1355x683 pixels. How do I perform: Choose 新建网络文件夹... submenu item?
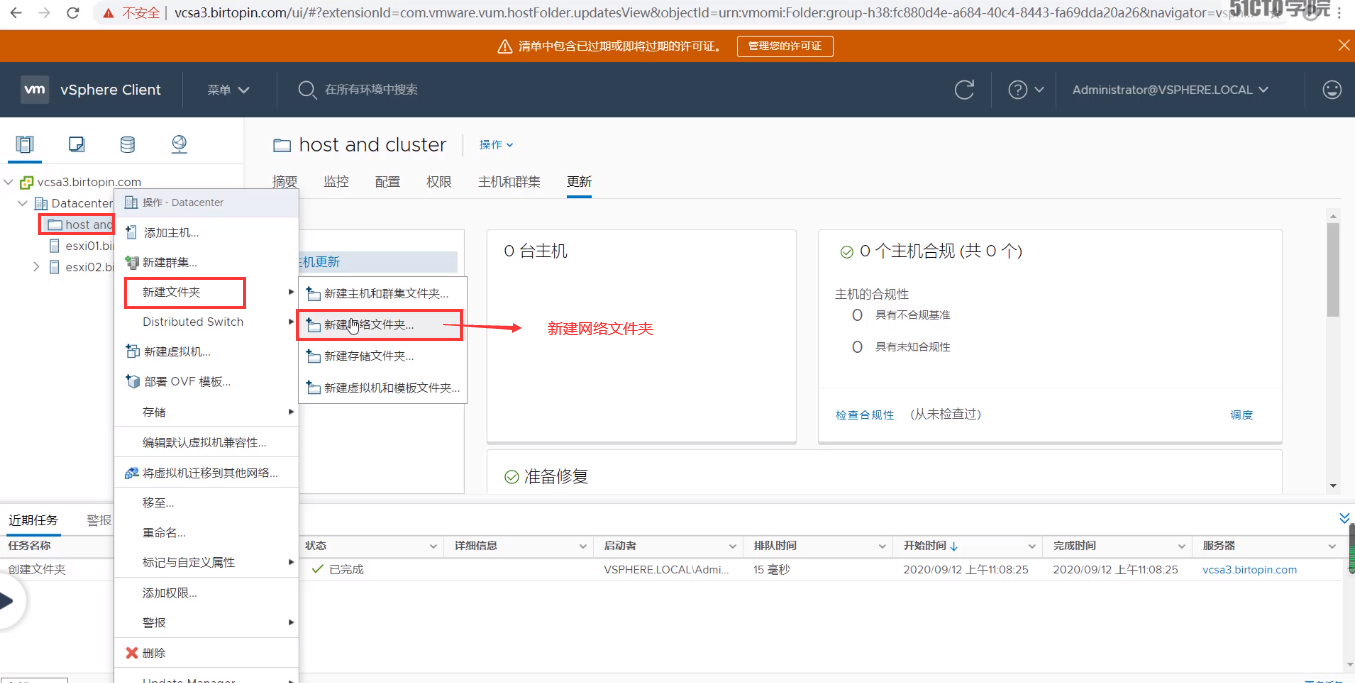pyautogui.click(x=382, y=325)
